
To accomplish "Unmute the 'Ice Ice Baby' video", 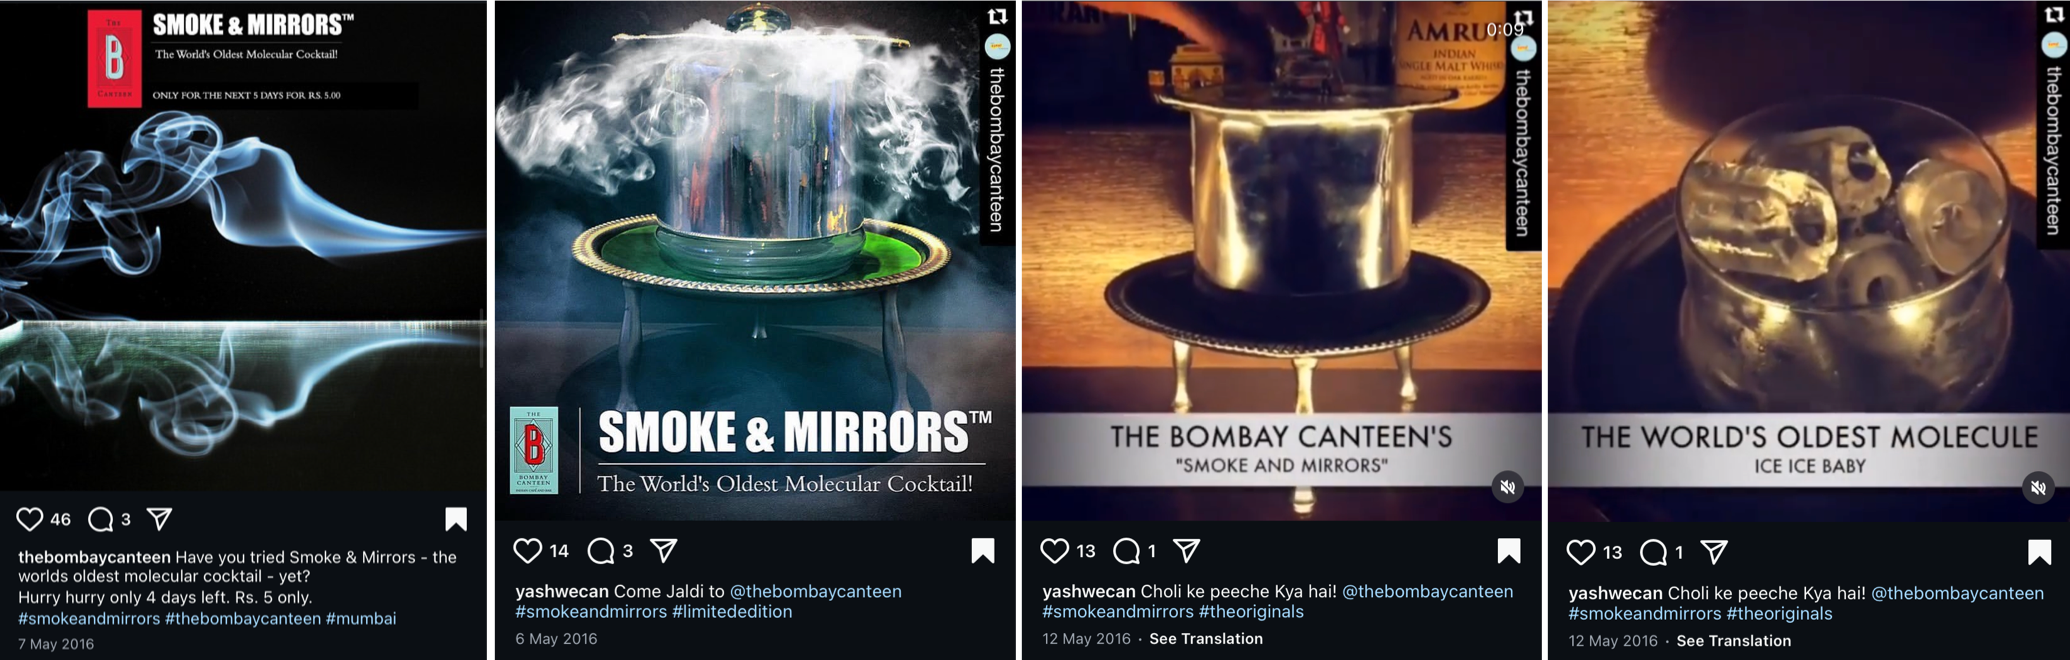I will point(2038,488).
